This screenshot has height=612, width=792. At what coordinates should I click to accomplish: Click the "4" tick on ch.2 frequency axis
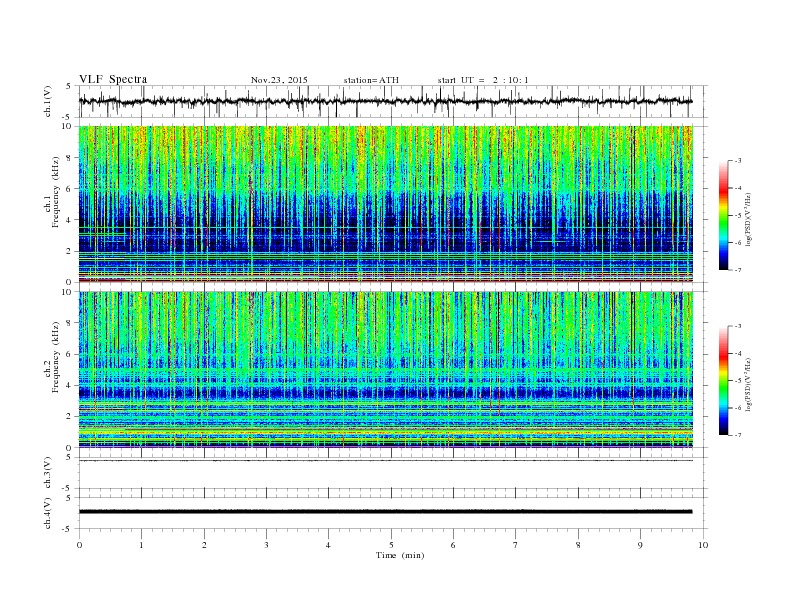[x=70, y=385]
